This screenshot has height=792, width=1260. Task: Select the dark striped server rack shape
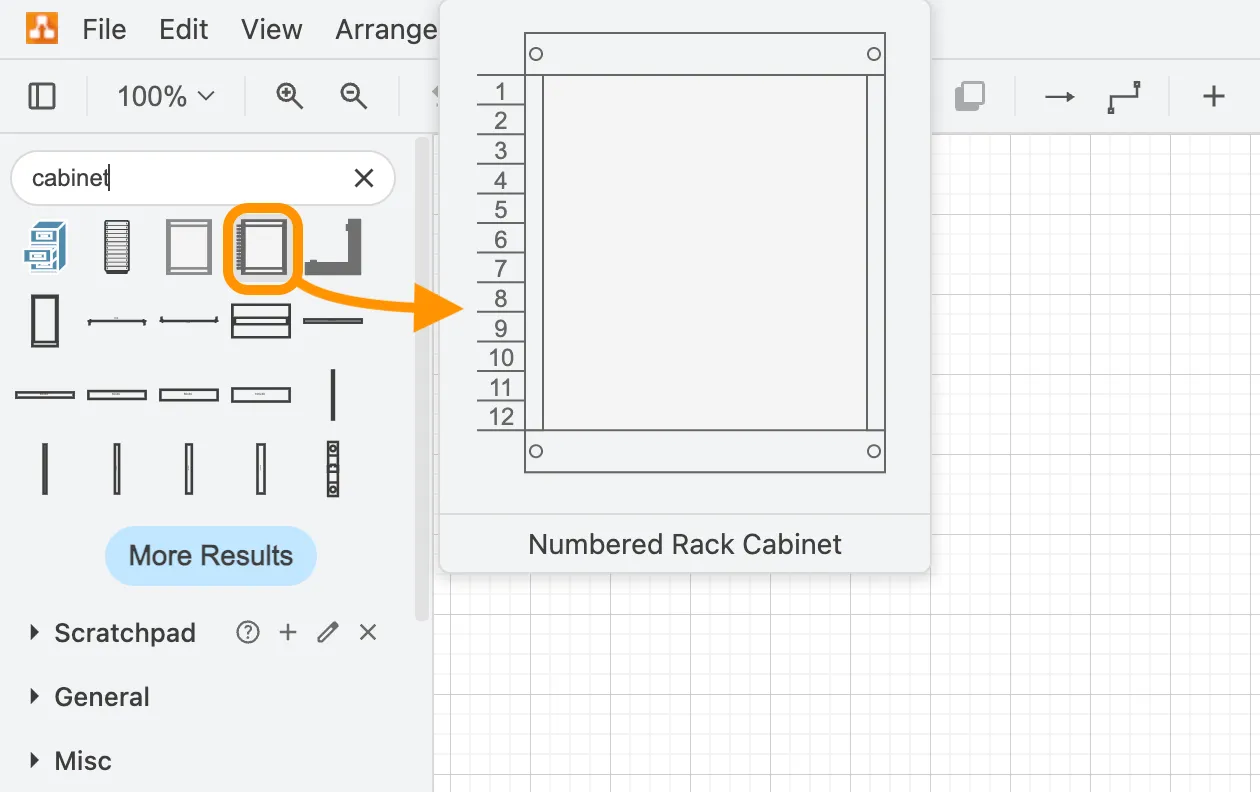pyautogui.click(x=117, y=247)
